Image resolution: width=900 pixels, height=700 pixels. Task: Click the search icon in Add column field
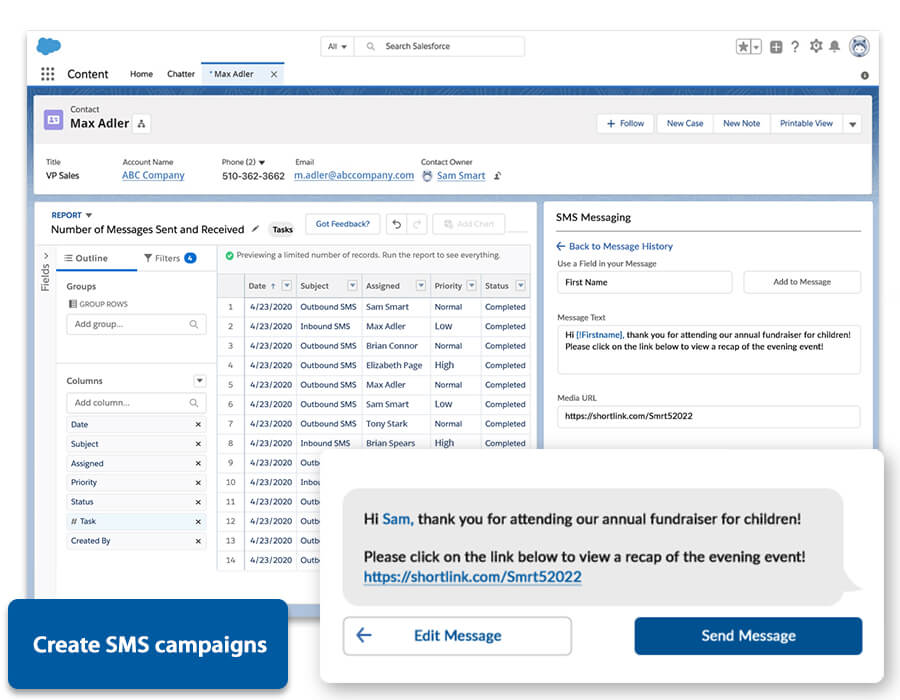tap(193, 403)
